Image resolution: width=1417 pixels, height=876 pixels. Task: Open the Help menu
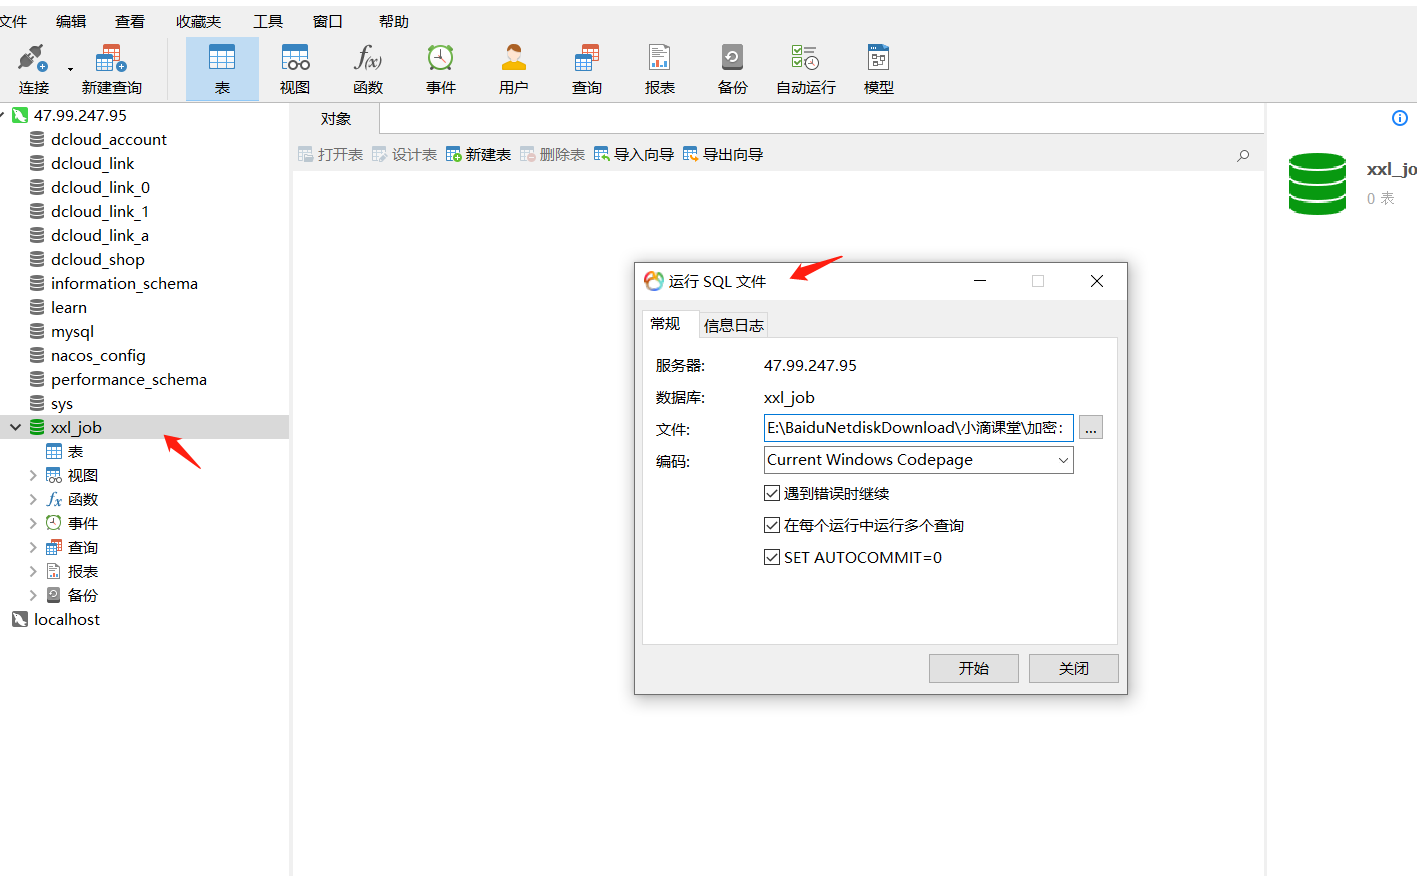[x=394, y=21]
